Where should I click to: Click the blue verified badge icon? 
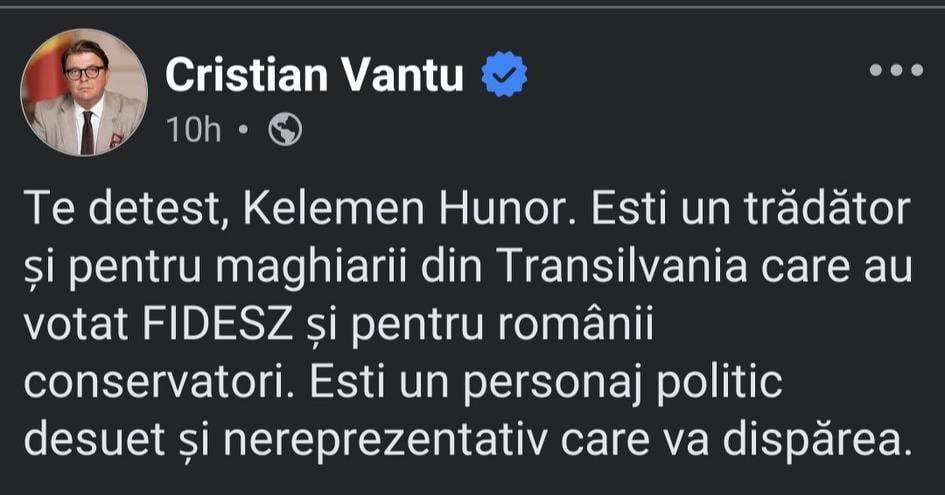(504, 75)
